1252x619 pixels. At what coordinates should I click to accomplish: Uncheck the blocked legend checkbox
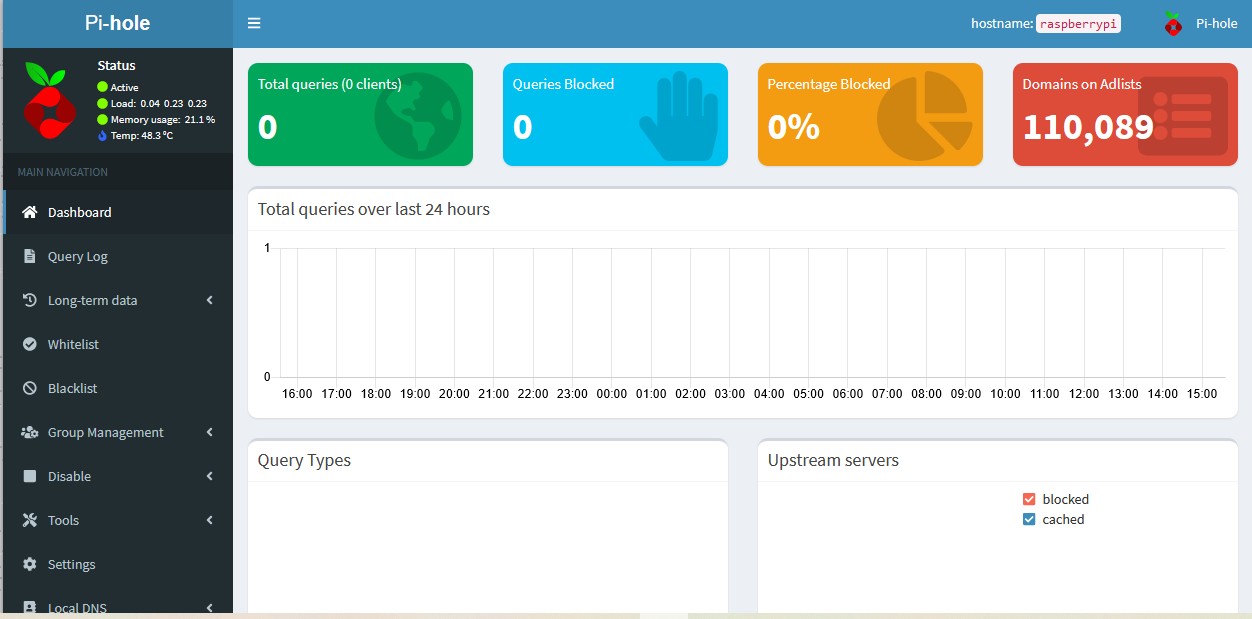1029,499
